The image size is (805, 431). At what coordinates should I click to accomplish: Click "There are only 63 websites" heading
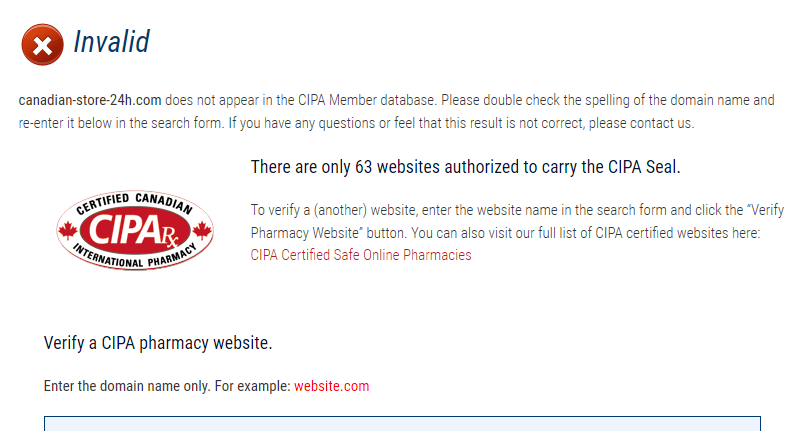click(465, 167)
